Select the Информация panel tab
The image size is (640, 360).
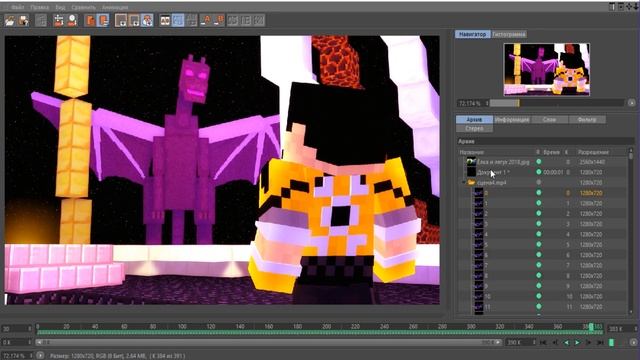(512, 120)
